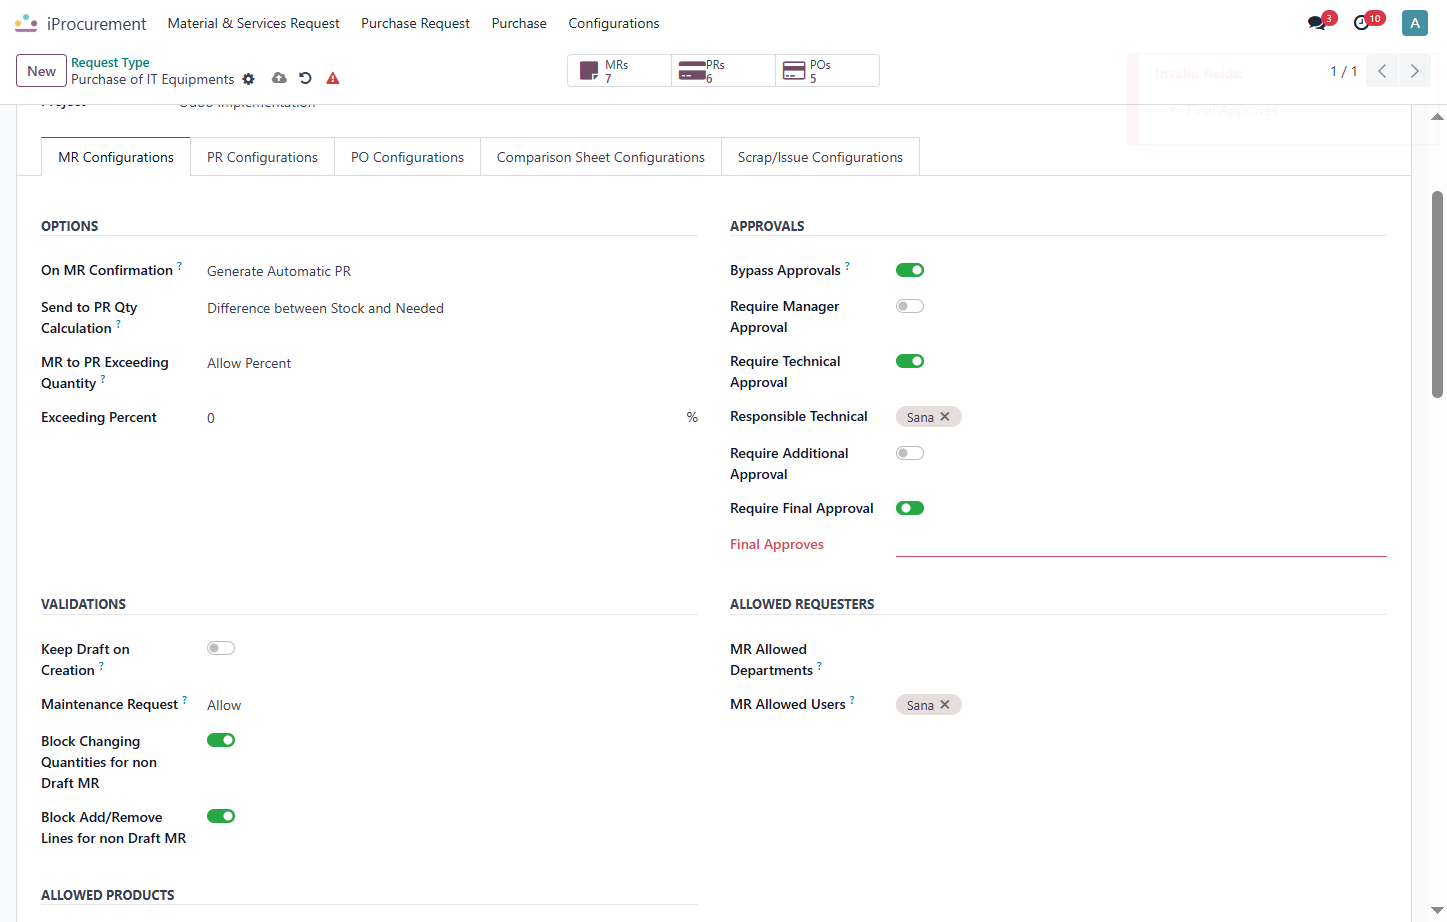The width and height of the screenshot is (1447, 922).
Task: Enable Require Manager Approval
Action: [x=910, y=306]
